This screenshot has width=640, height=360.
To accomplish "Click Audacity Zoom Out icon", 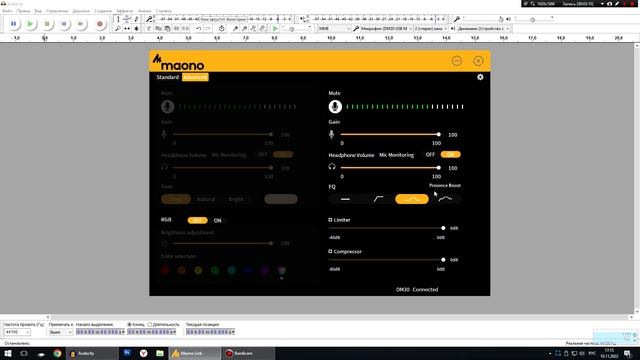I will click(244, 29).
